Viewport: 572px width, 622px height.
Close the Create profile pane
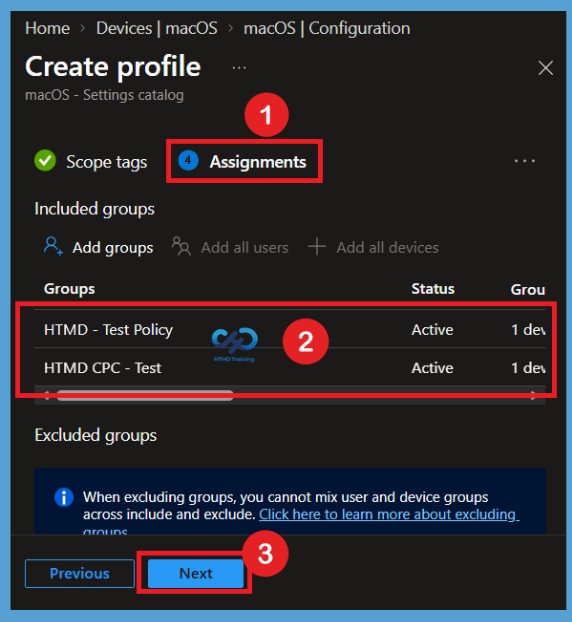tap(546, 68)
